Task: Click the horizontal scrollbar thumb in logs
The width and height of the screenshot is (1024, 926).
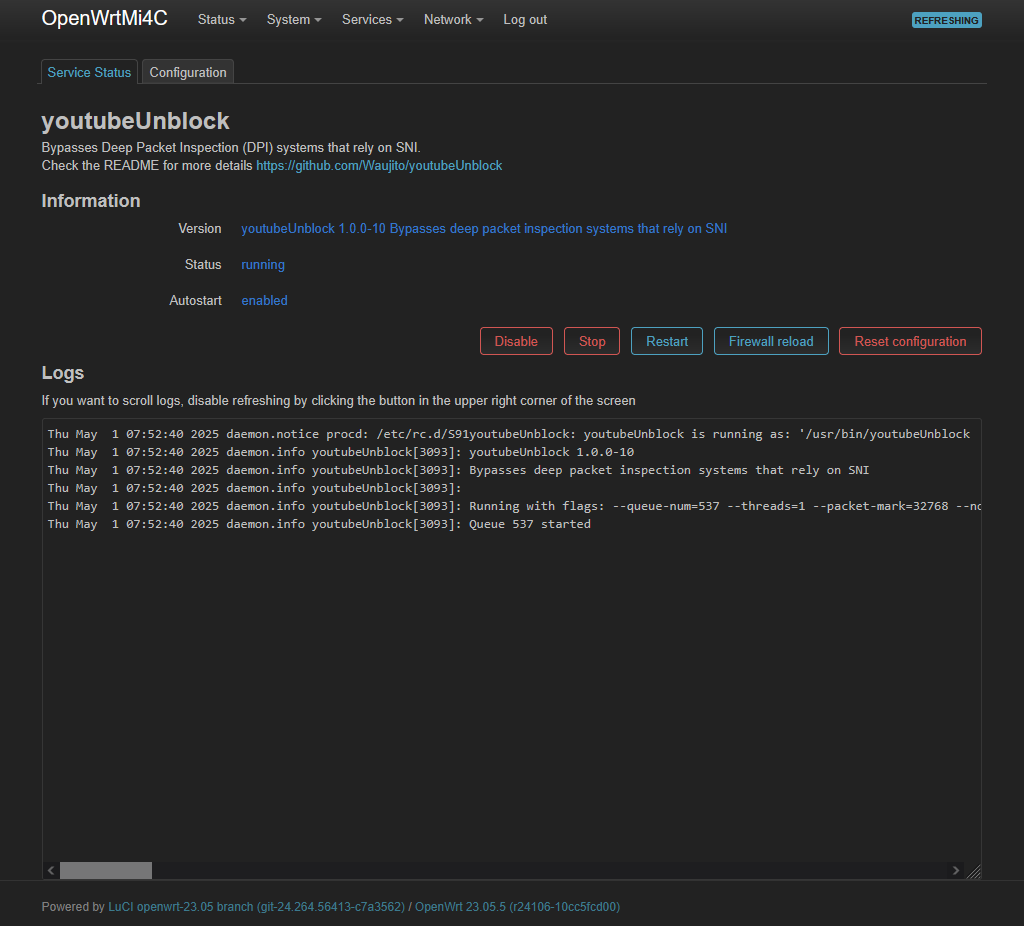Action: [106, 870]
